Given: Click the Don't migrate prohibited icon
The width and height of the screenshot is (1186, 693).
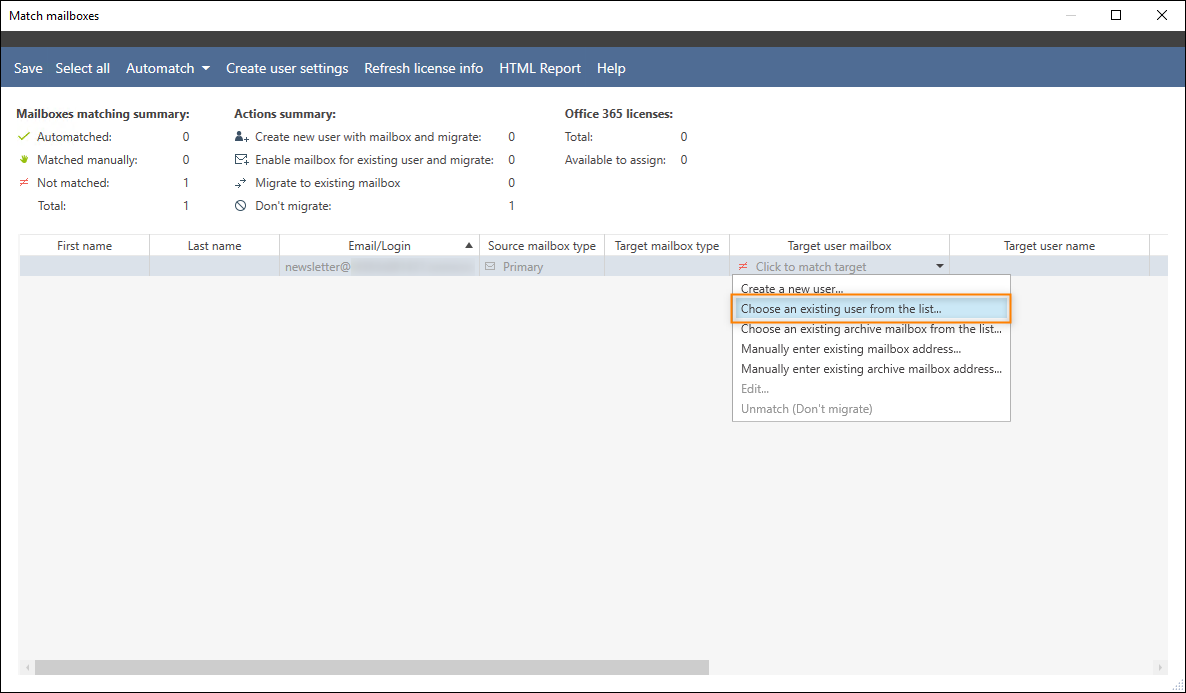Looking at the screenshot, I should 241,206.
